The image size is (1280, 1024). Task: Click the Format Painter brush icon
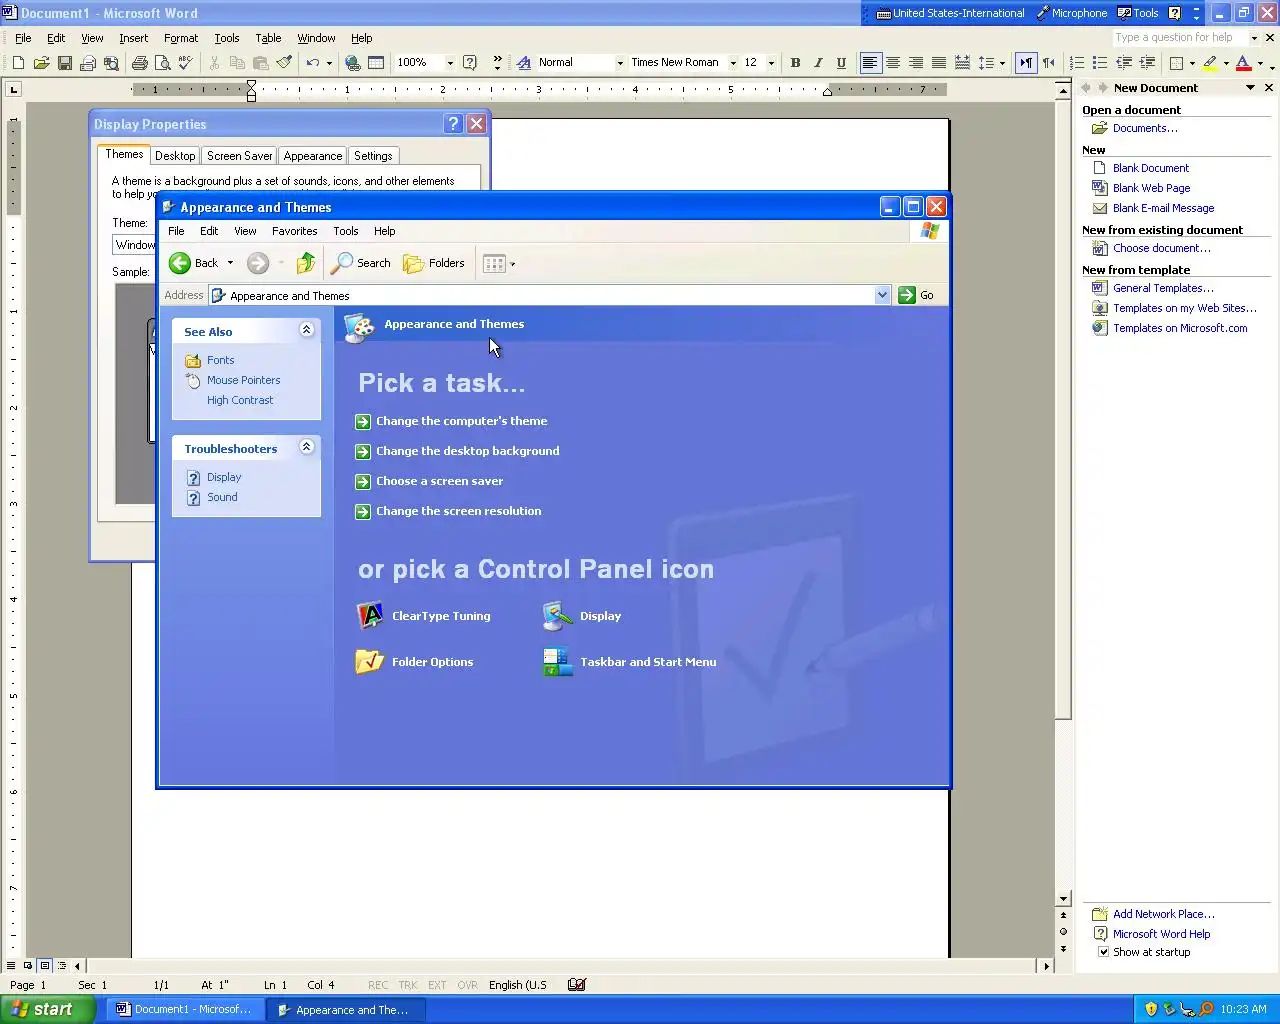[x=284, y=63]
